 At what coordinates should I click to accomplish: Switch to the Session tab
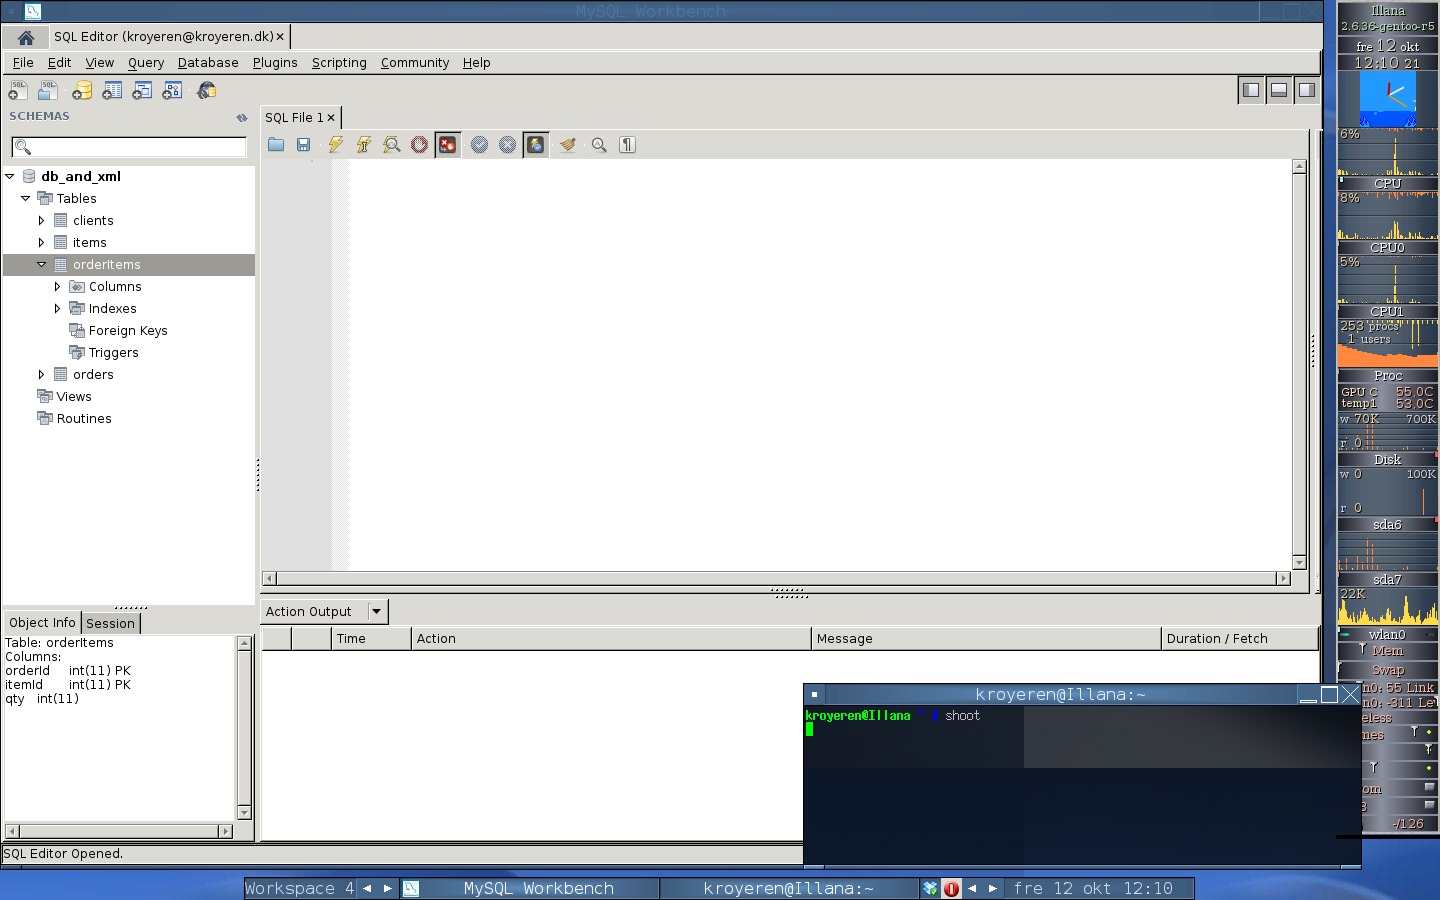(110, 623)
